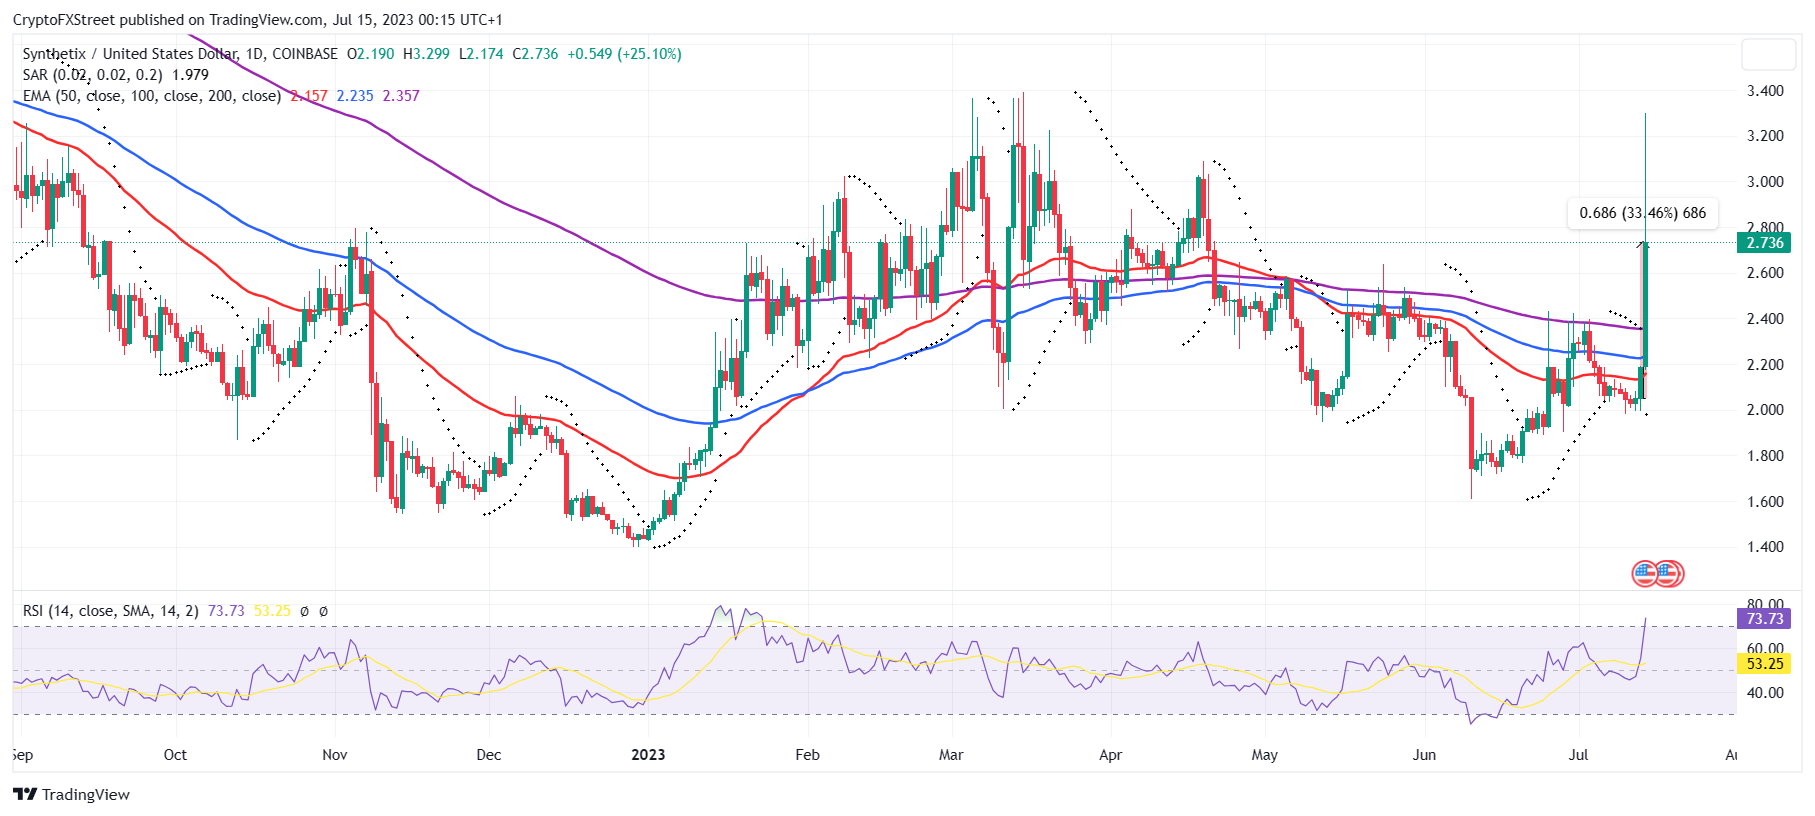Click the measurement arrow tip at 2.736

pyautogui.click(x=1645, y=244)
